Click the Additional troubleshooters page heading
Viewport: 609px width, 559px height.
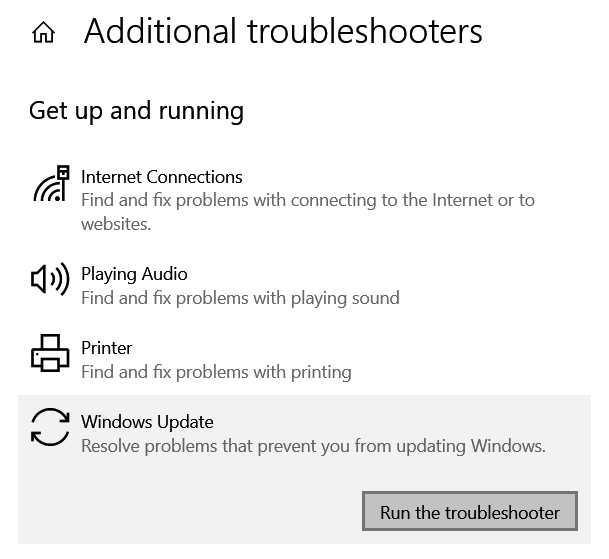(283, 32)
